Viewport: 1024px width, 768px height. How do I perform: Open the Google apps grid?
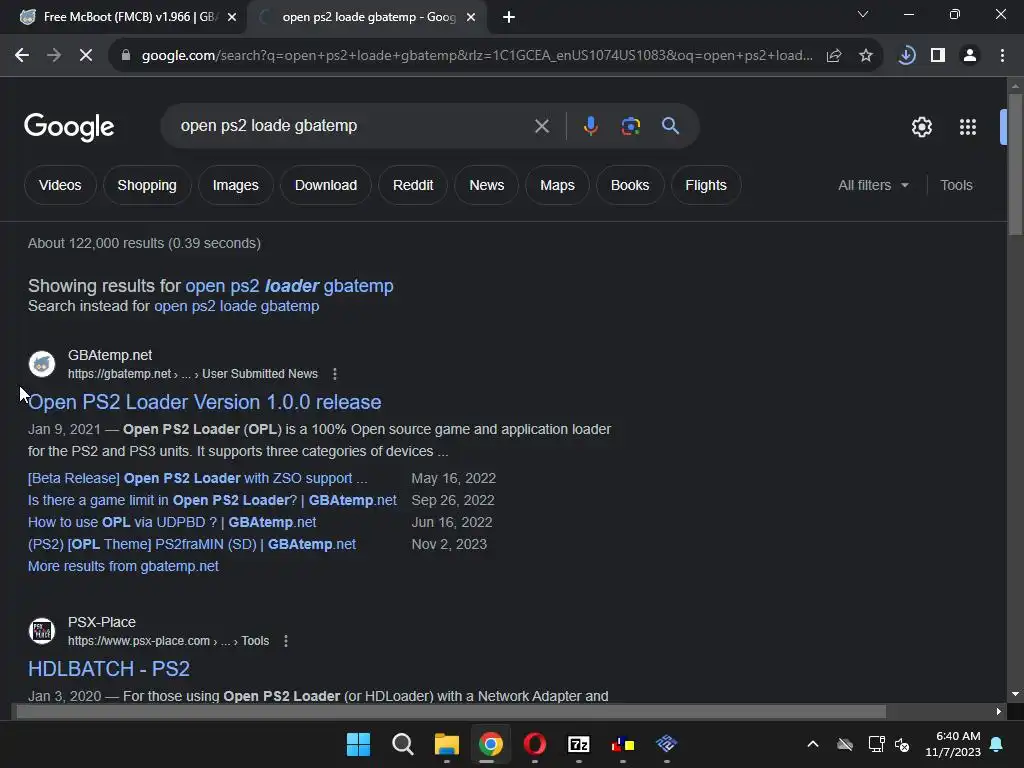click(x=968, y=127)
